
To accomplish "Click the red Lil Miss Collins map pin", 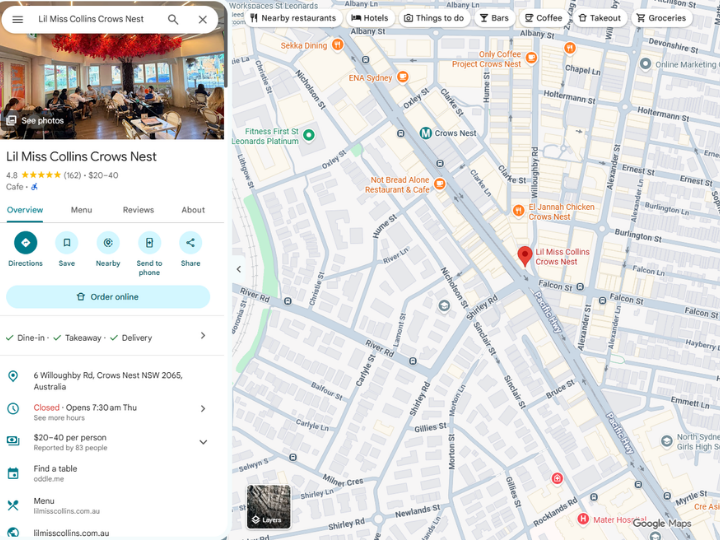I will (525, 255).
